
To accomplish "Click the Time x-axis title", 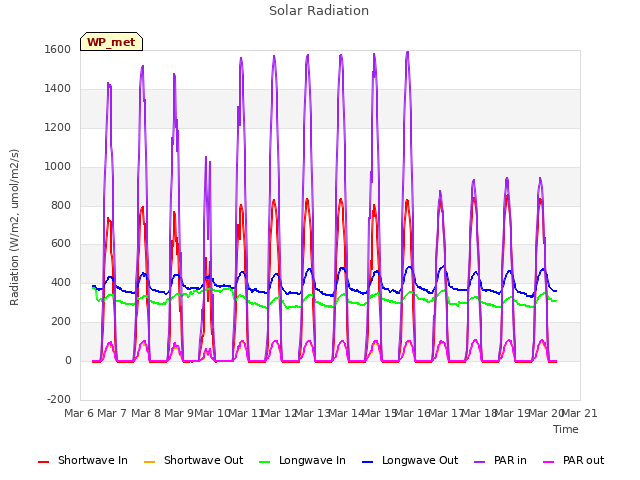I will pos(566,429).
